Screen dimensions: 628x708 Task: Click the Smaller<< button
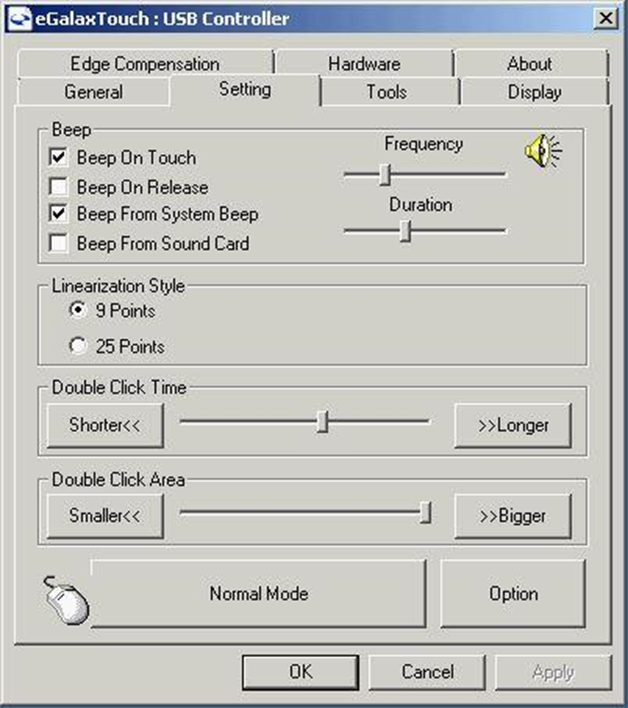point(105,516)
